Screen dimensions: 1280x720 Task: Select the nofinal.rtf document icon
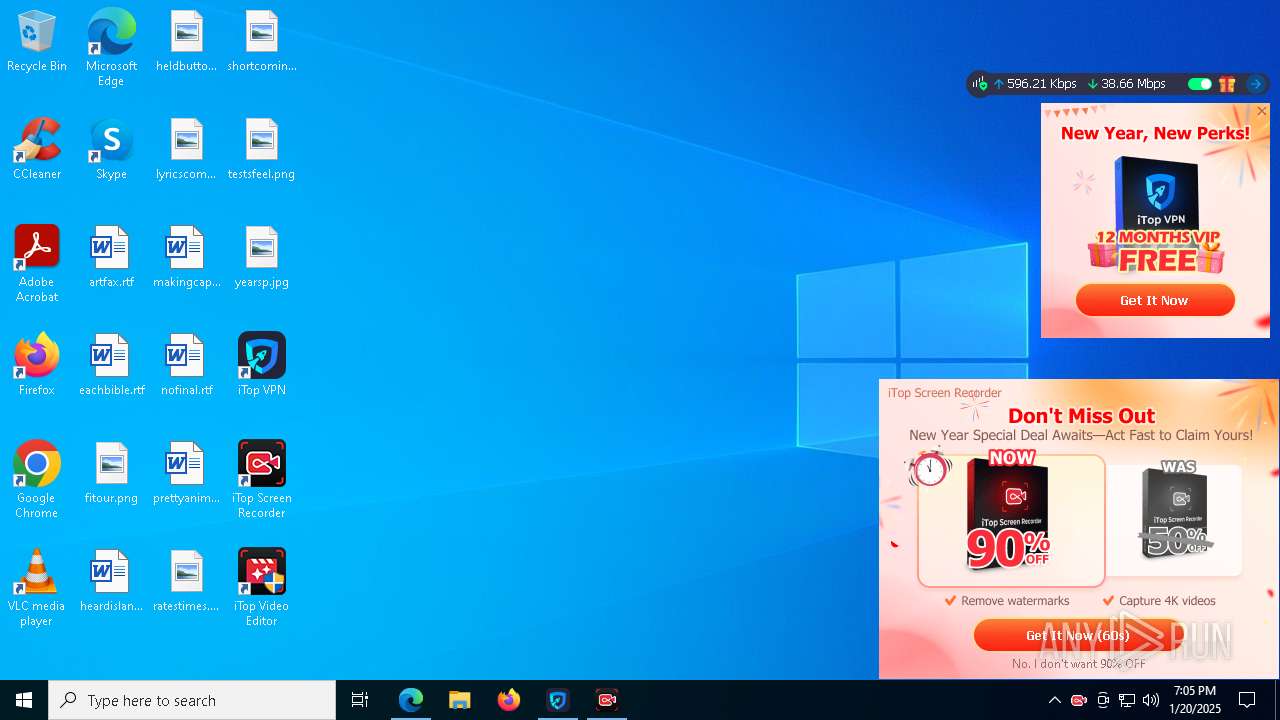tap(186, 366)
